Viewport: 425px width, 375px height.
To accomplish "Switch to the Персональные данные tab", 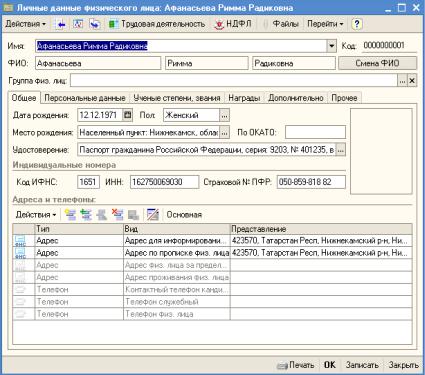I will 85,98.
